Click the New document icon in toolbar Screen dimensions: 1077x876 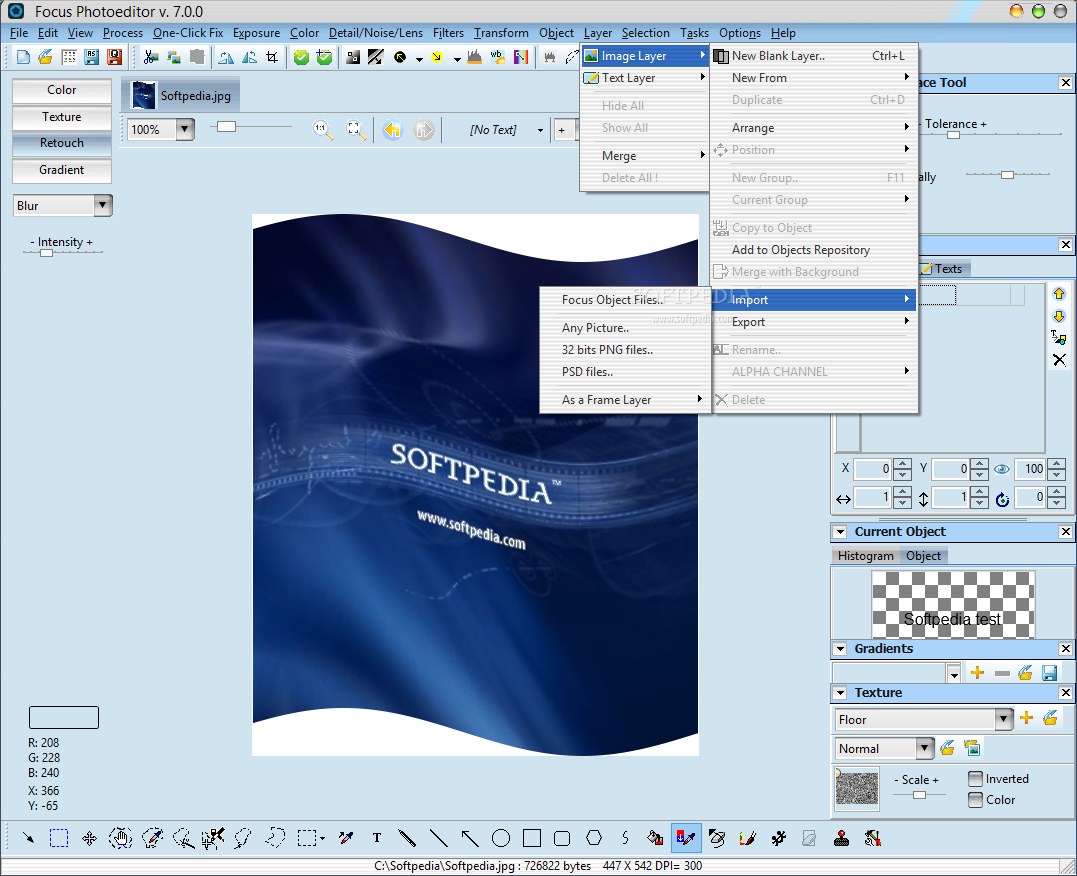tap(23, 57)
